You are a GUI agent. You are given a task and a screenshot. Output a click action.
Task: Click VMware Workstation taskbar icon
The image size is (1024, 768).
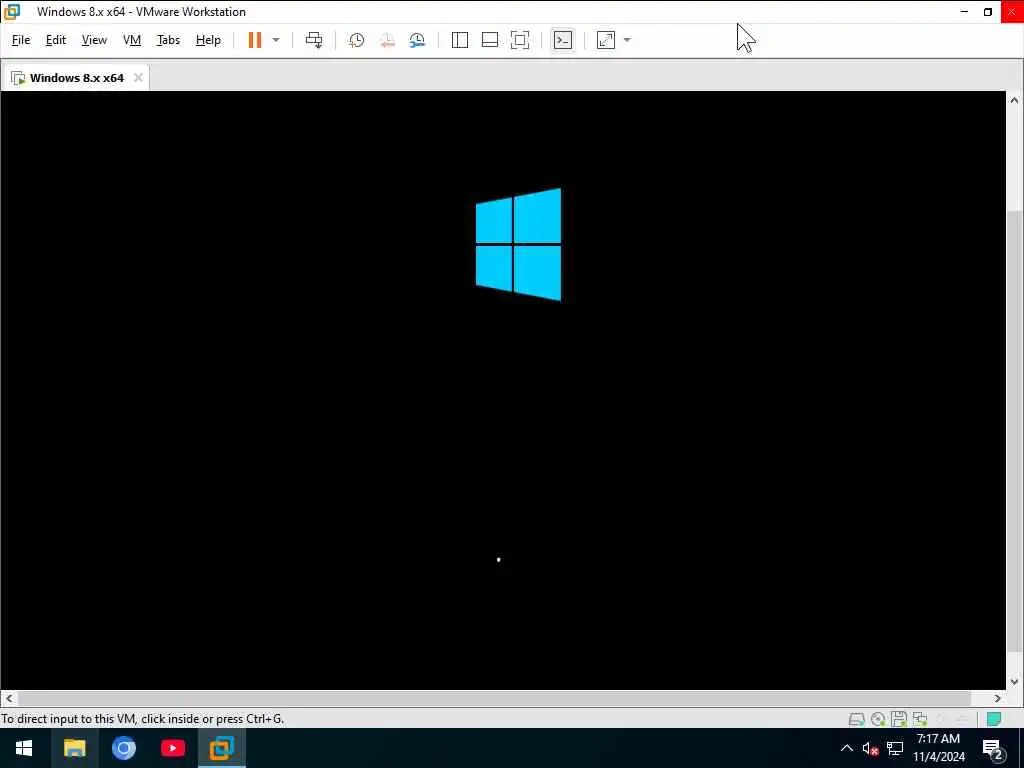click(x=221, y=748)
